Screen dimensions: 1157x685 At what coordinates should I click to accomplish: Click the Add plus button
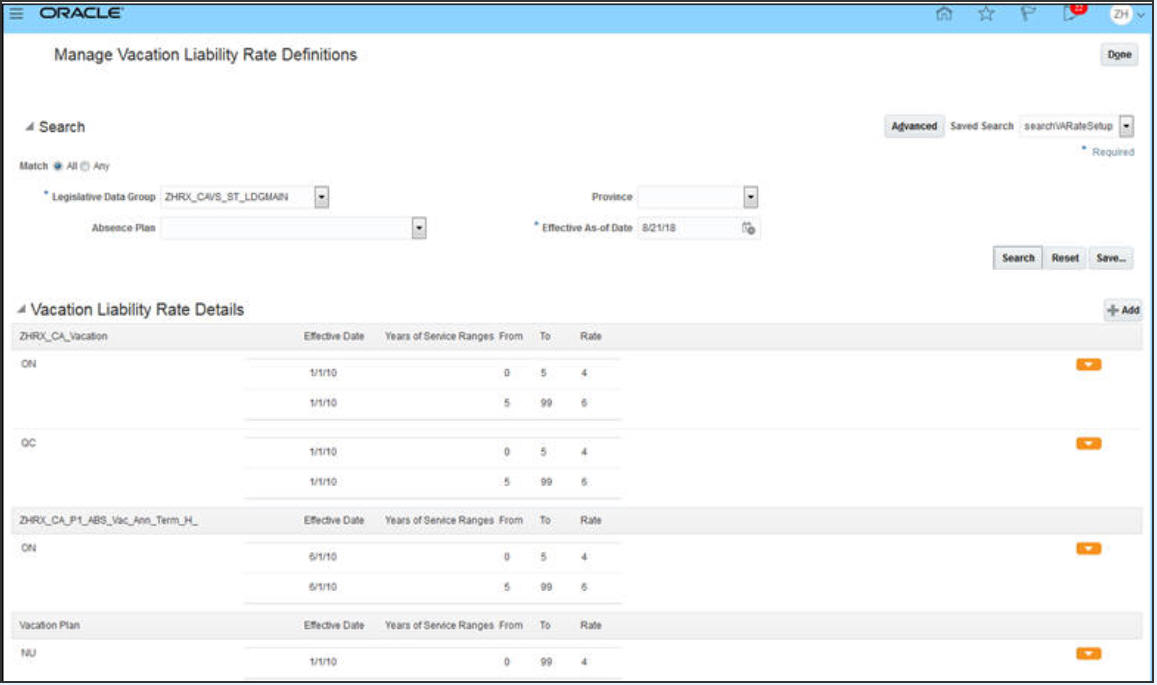[1123, 310]
